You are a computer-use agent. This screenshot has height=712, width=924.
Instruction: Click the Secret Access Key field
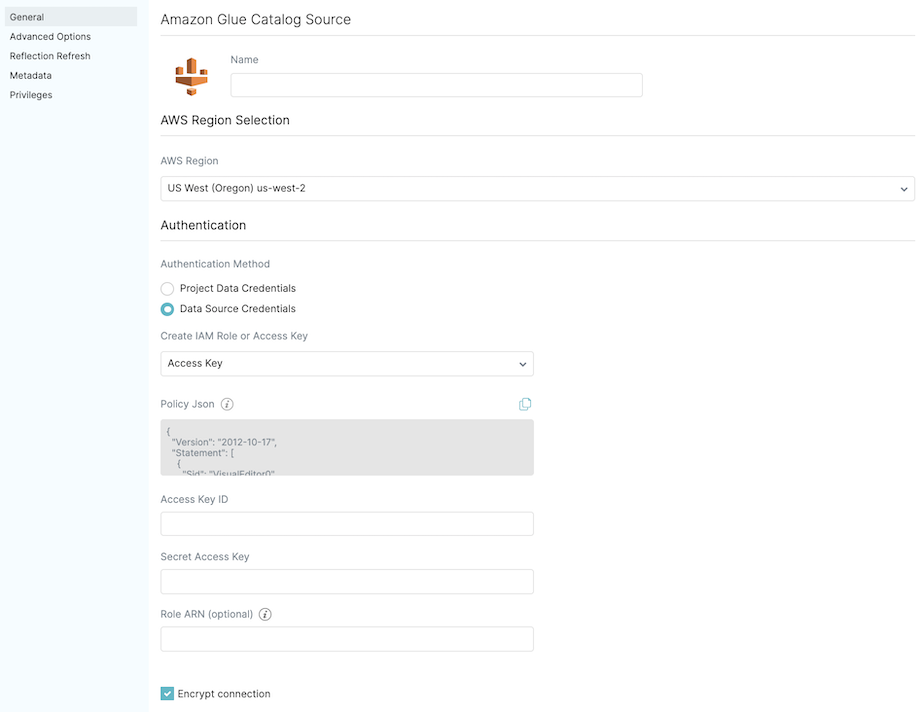pos(346,582)
